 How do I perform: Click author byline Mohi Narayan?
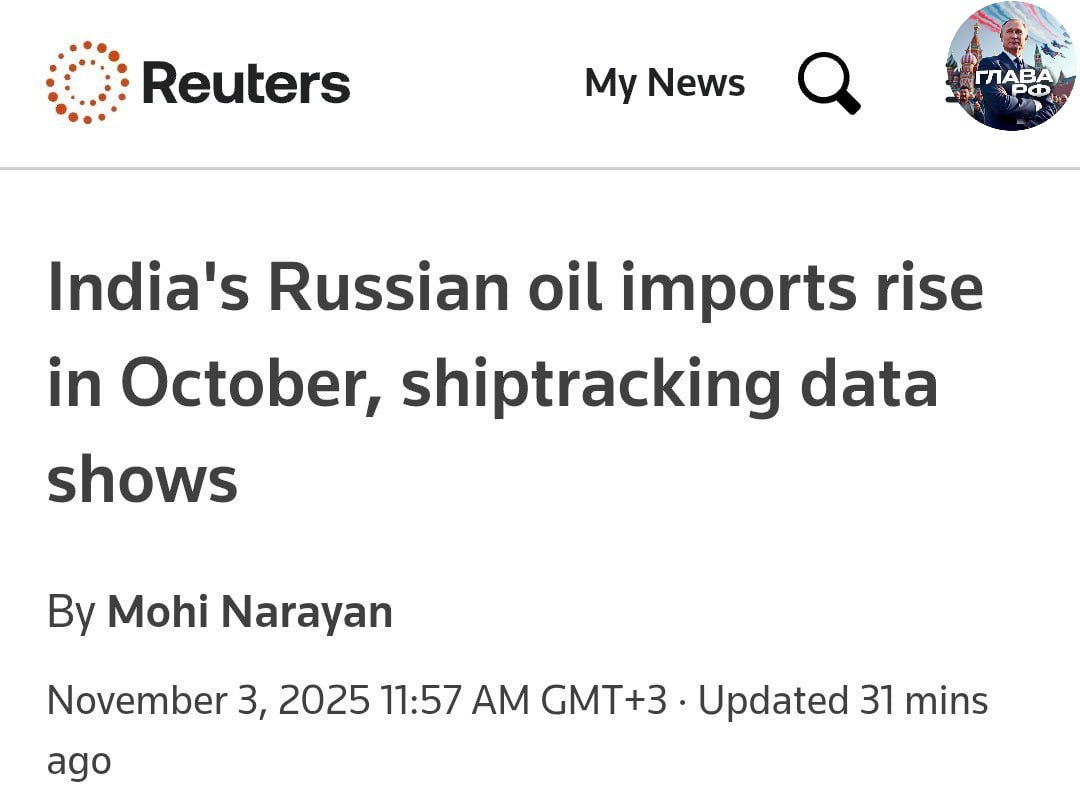pyautogui.click(x=250, y=612)
